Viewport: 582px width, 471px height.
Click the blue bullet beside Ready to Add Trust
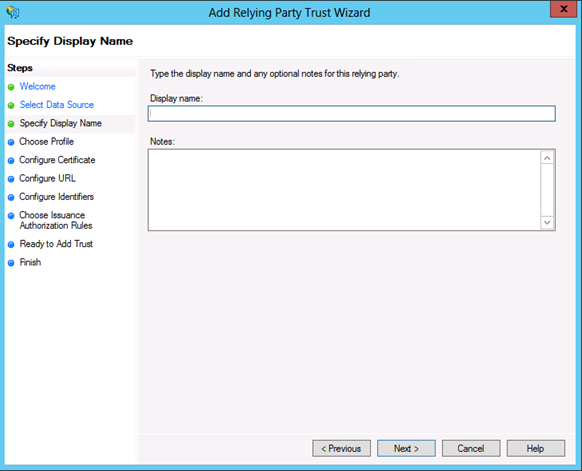(x=11, y=244)
